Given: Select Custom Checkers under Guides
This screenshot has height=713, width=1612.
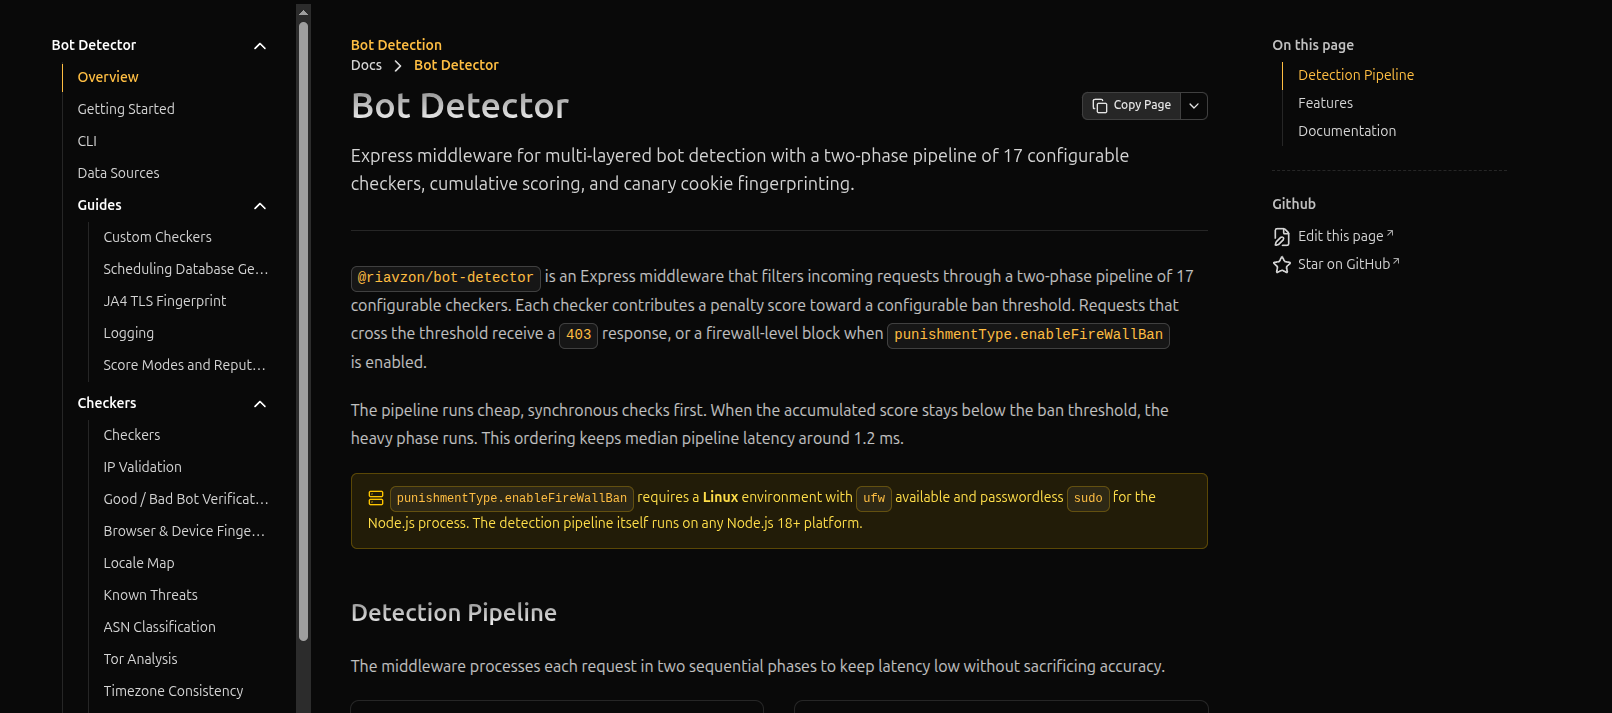Looking at the screenshot, I should [x=157, y=237].
